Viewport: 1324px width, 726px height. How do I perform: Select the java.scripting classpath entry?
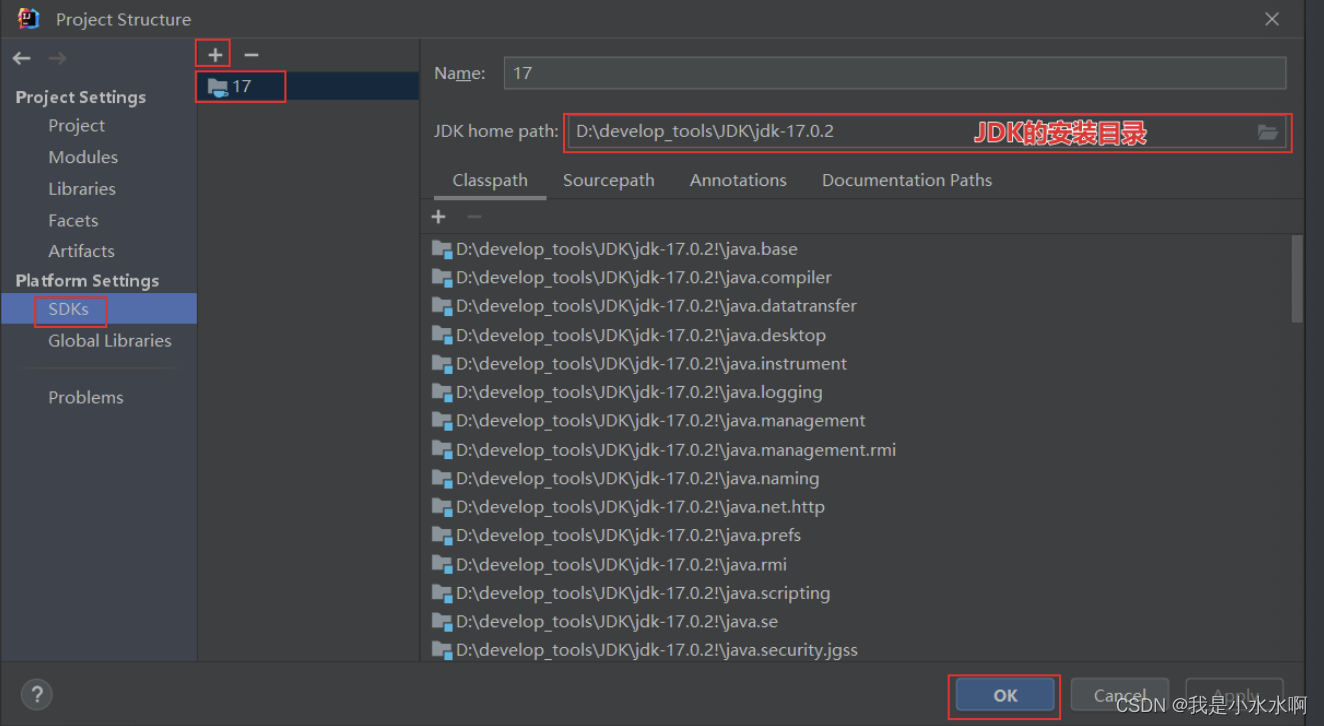tap(630, 593)
